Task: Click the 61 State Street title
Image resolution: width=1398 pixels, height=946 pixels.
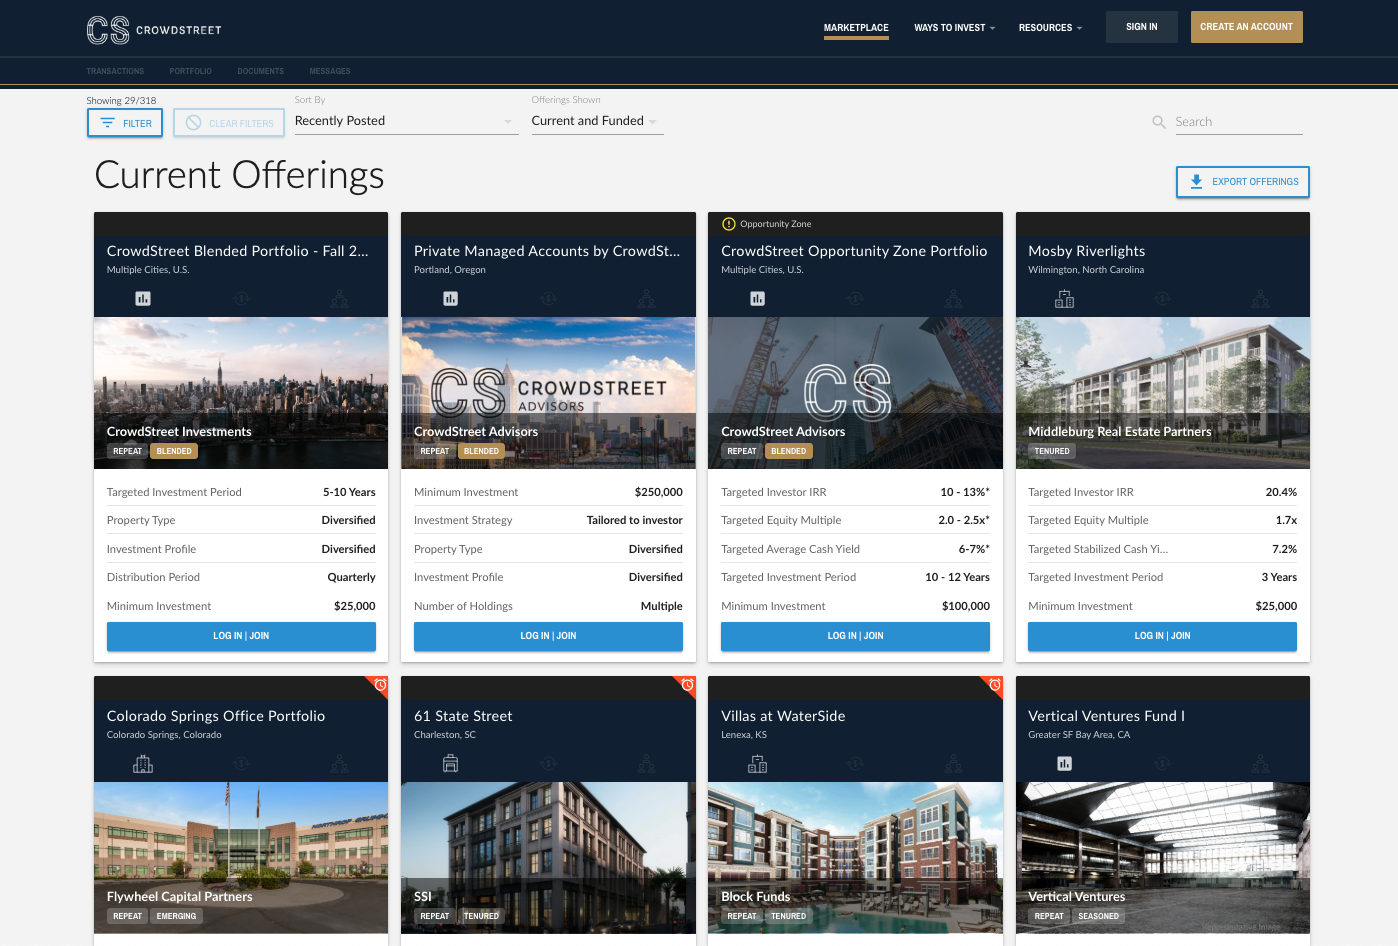Action: (x=463, y=716)
